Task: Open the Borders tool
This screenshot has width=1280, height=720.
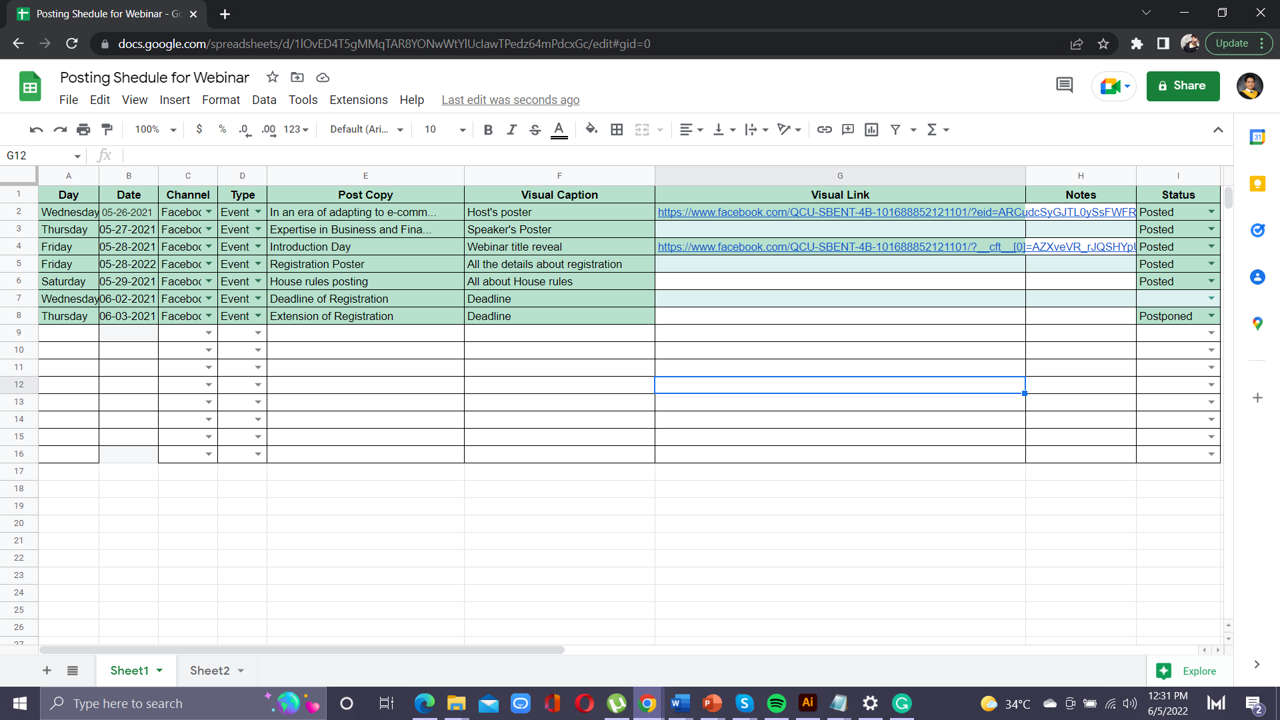Action: tap(617, 130)
